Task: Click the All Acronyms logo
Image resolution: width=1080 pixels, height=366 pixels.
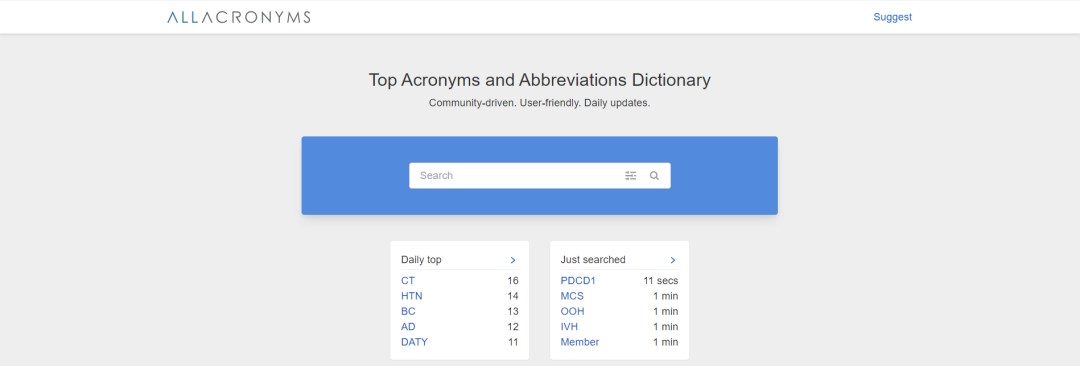Action: 238,17
